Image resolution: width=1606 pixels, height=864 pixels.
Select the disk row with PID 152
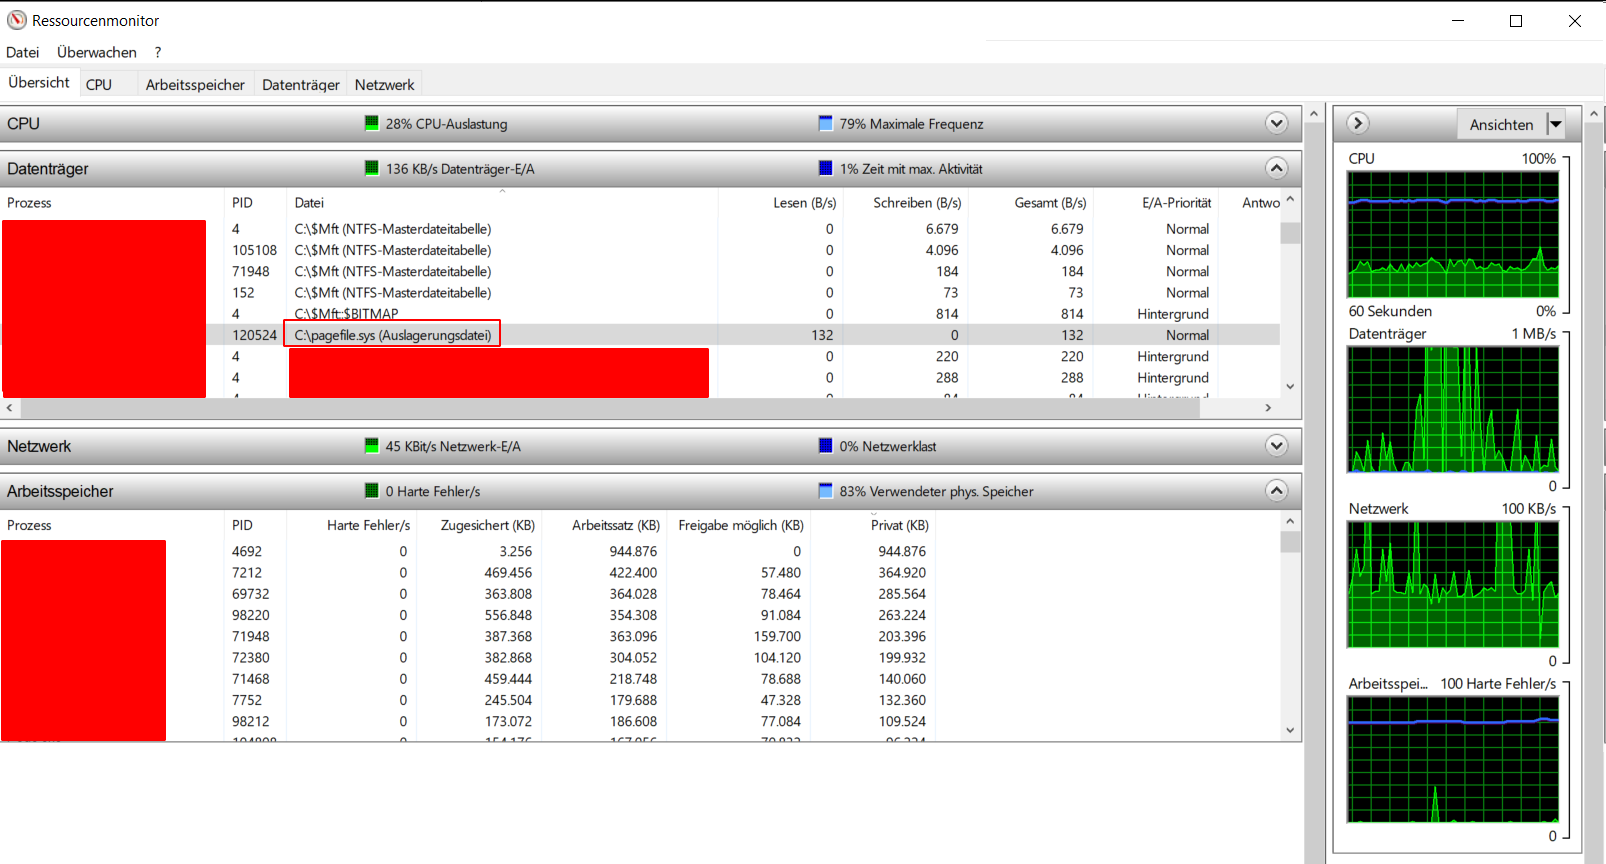641,293
